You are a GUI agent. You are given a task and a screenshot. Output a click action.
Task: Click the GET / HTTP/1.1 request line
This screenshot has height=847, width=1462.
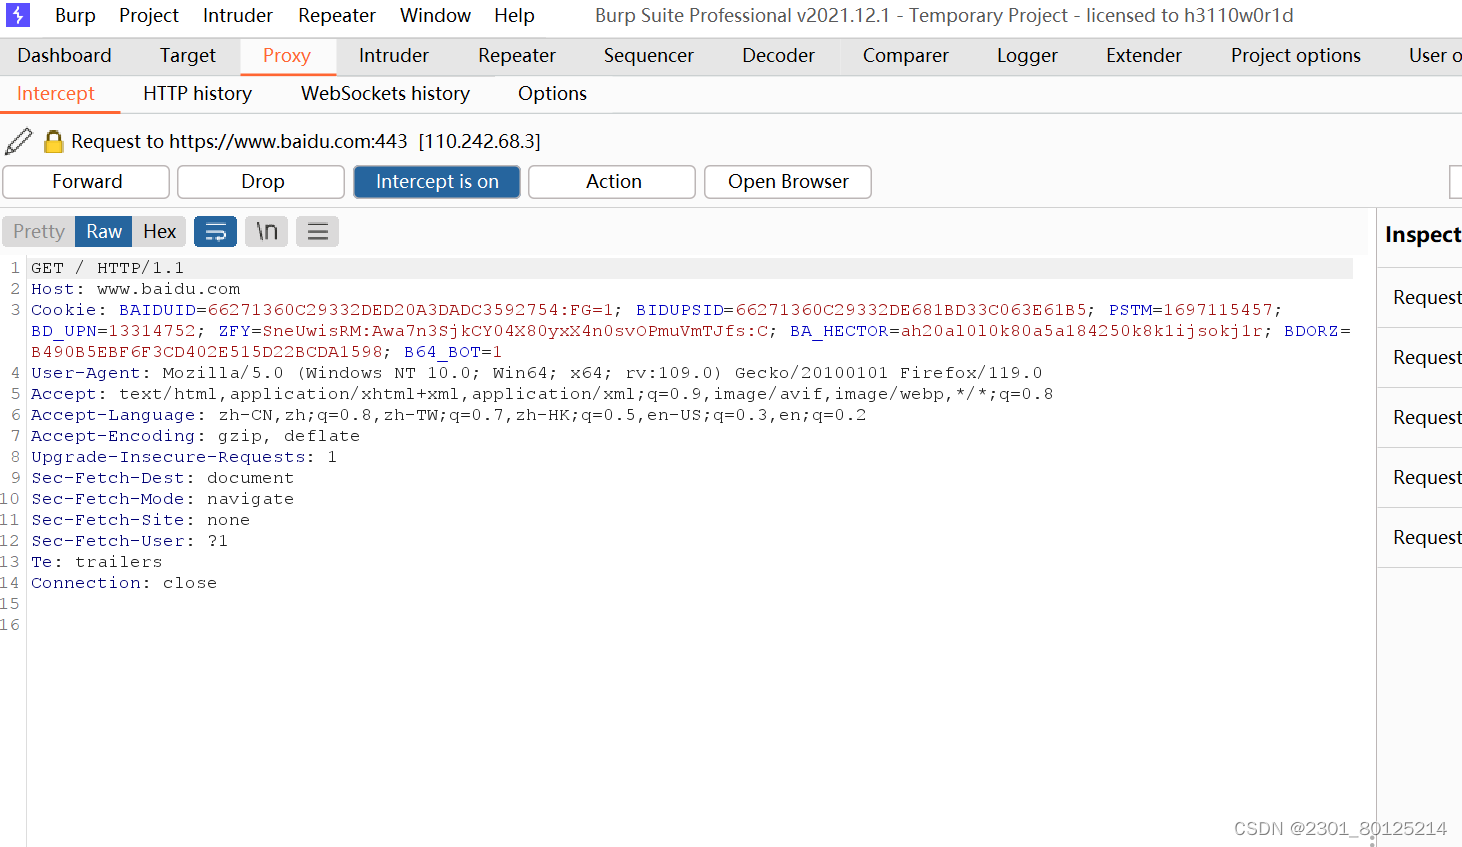[107, 268]
